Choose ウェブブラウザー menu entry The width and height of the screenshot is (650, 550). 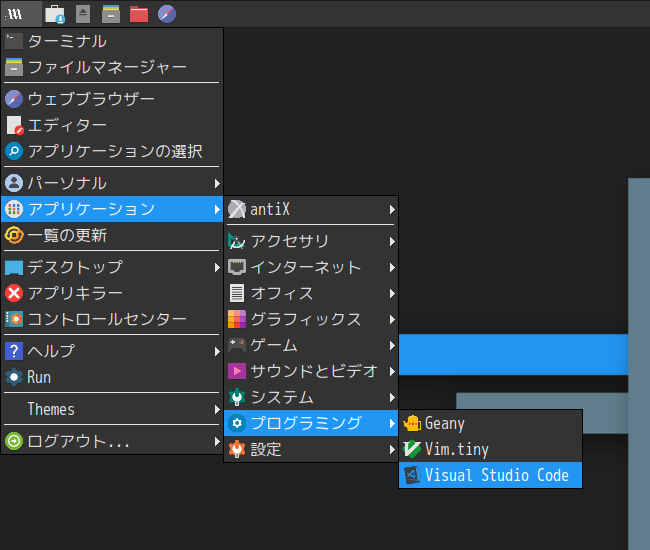pos(112,99)
